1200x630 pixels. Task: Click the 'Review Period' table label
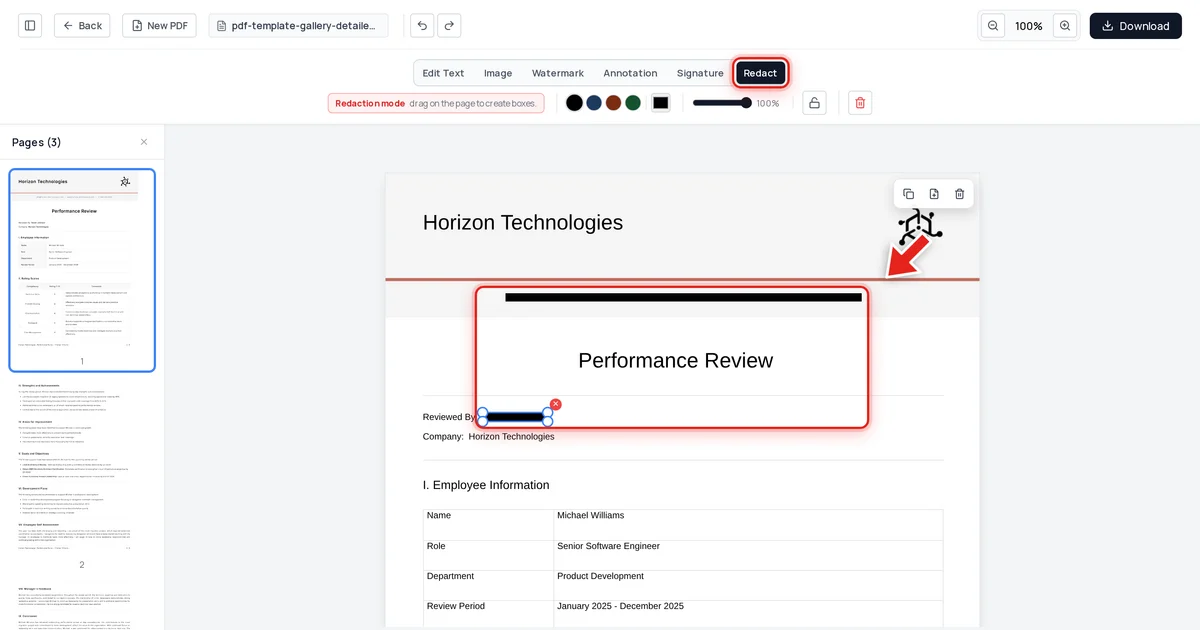point(456,606)
